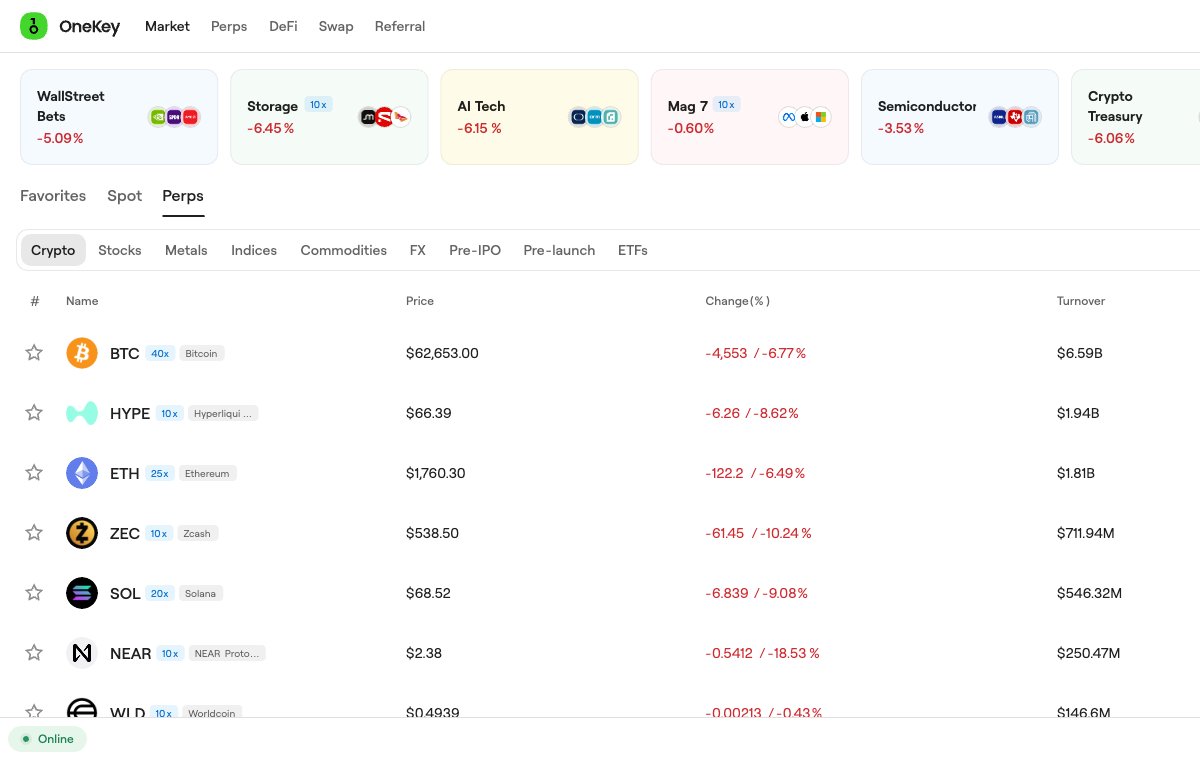
Task: Show Commodities perps
Action: (x=344, y=250)
